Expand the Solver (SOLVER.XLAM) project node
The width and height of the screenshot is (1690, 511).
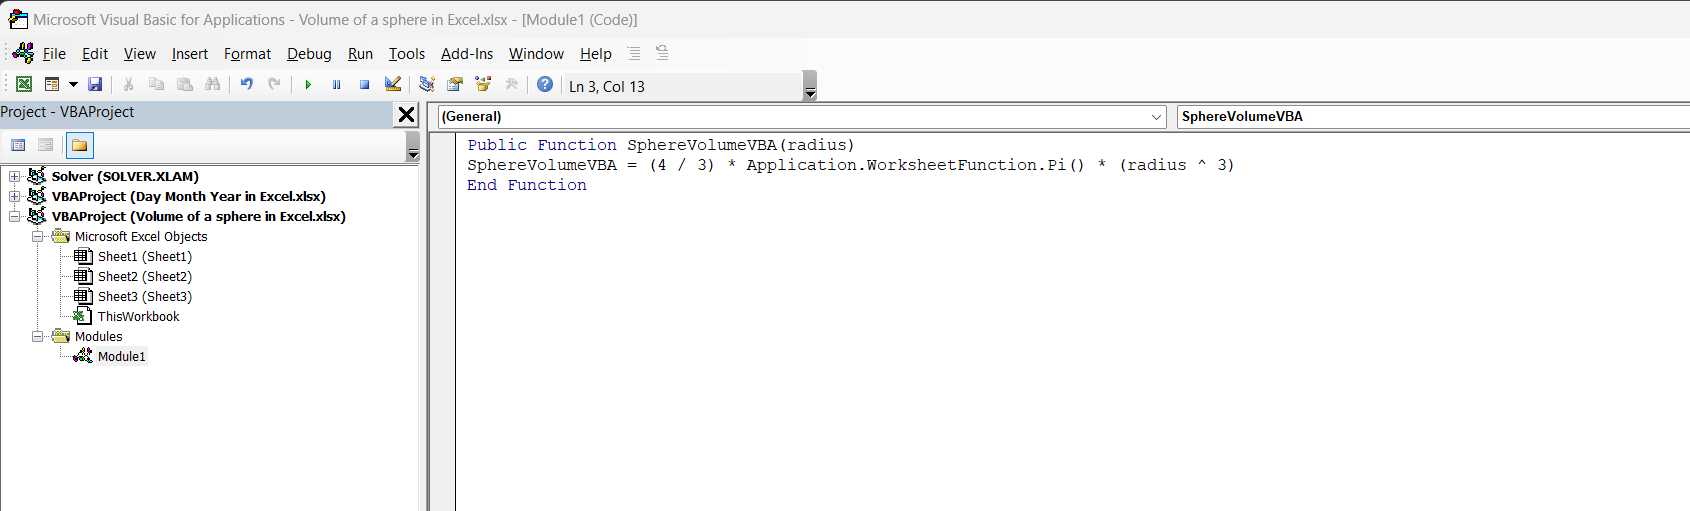(15, 177)
